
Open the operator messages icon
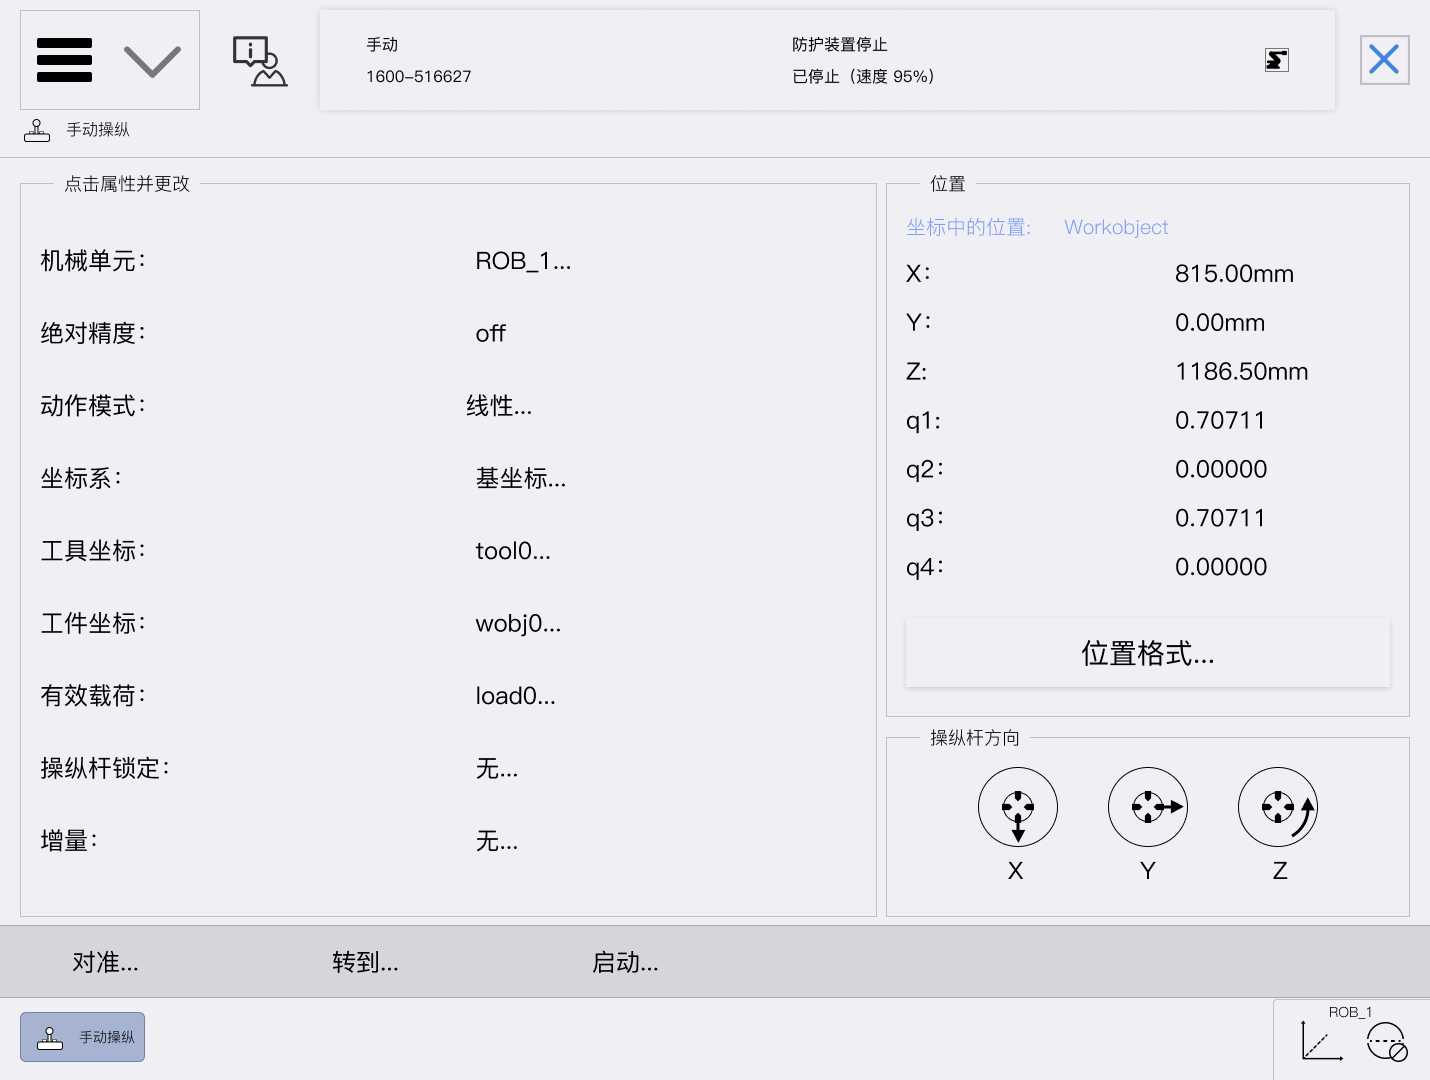coord(259,61)
